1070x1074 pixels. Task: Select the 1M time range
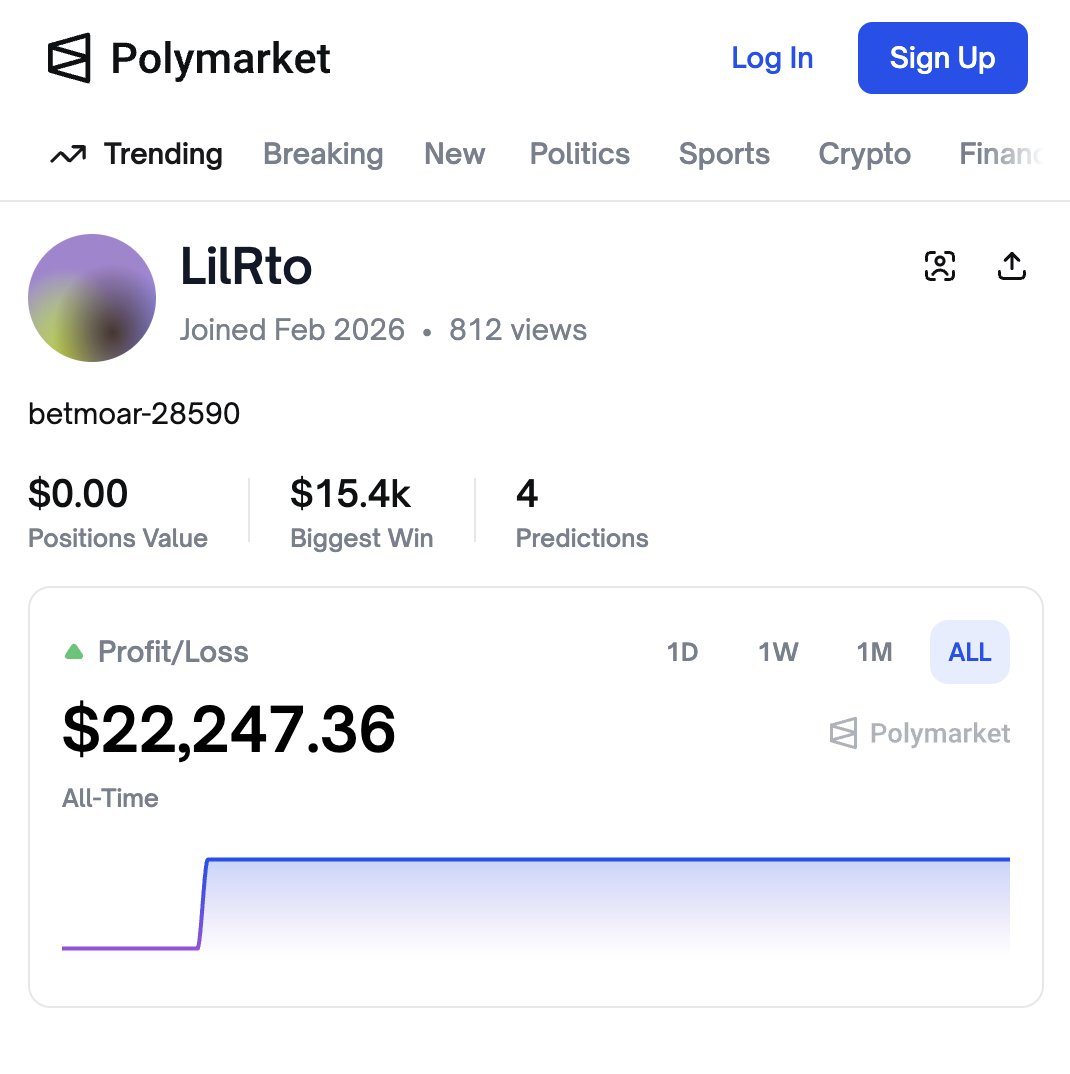click(875, 652)
